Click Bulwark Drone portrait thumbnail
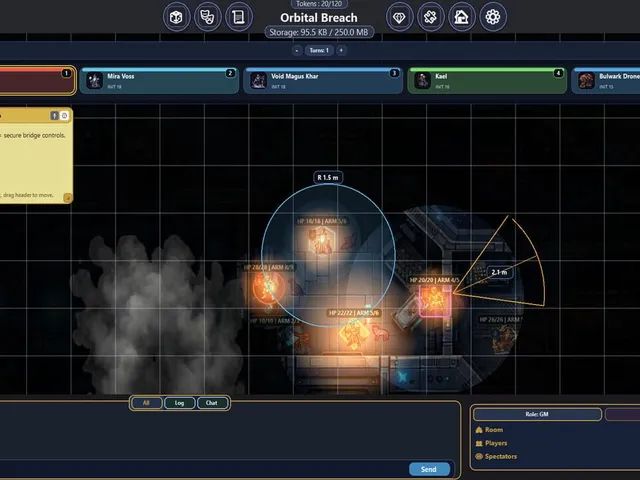This screenshot has height=480, width=640. click(x=587, y=80)
